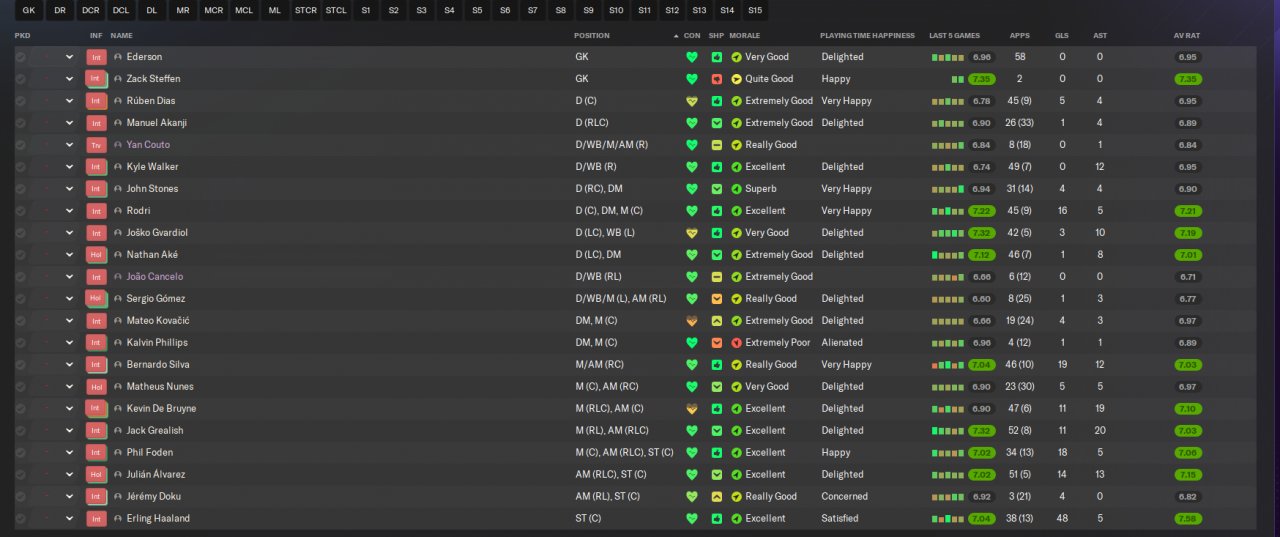Image resolution: width=1280 pixels, height=537 pixels.
Task: Click Julián Álvarez's Hol status badge
Action: (97, 475)
